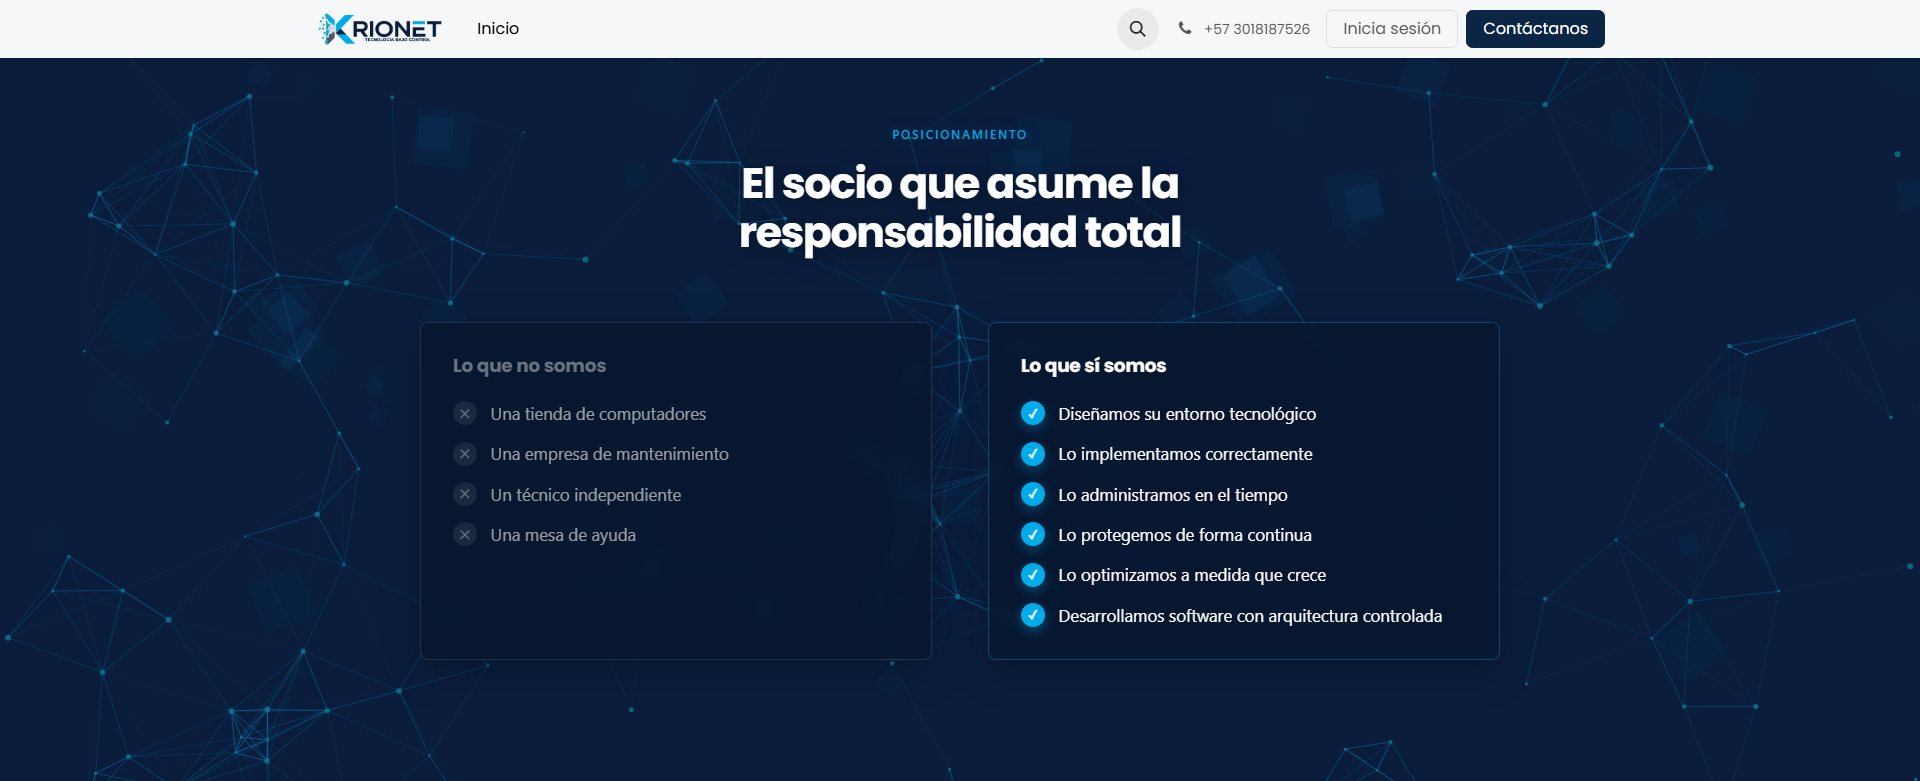
Task: Click the text Lo optimizamos a medida que crece
Action: (x=1192, y=575)
